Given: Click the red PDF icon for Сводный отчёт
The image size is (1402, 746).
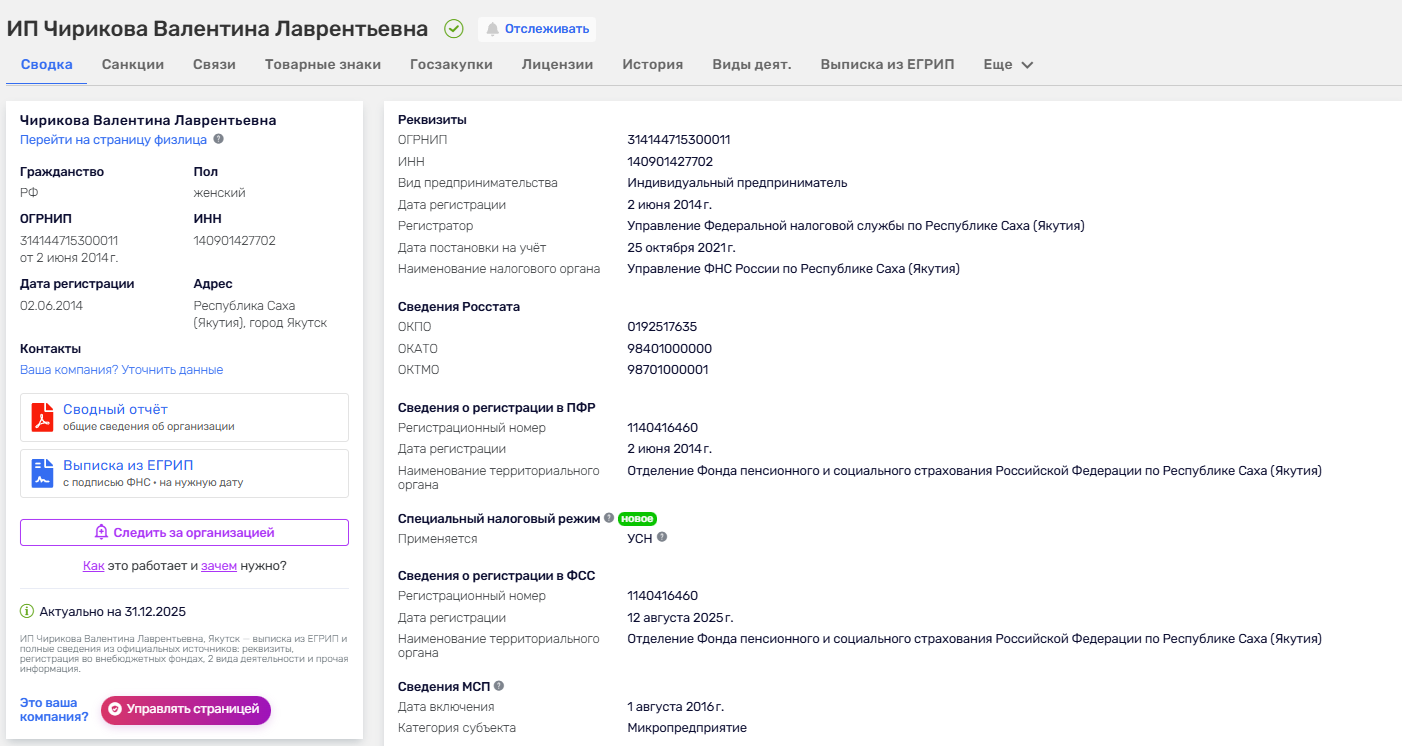Looking at the screenshot, I should tap(42, 417).
